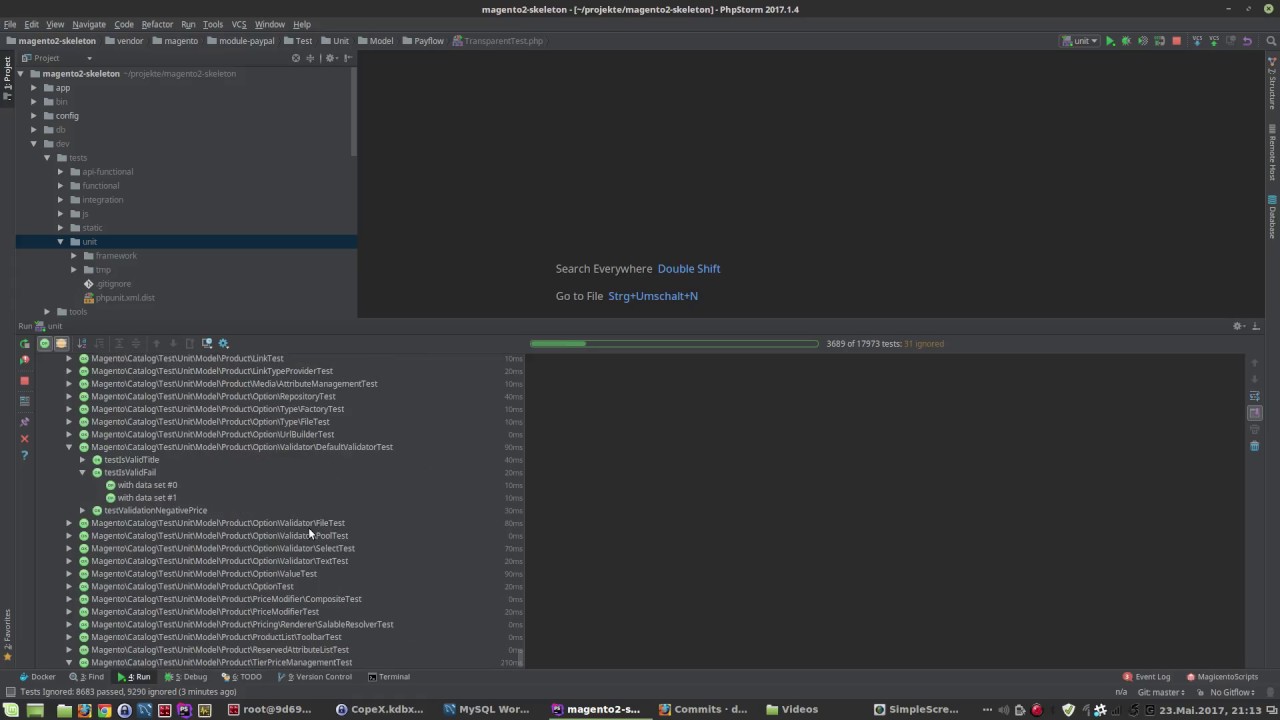This screenshot has height=720, width=1280.
Task: Close Run tab with red X icon
Action: [25, 438]
